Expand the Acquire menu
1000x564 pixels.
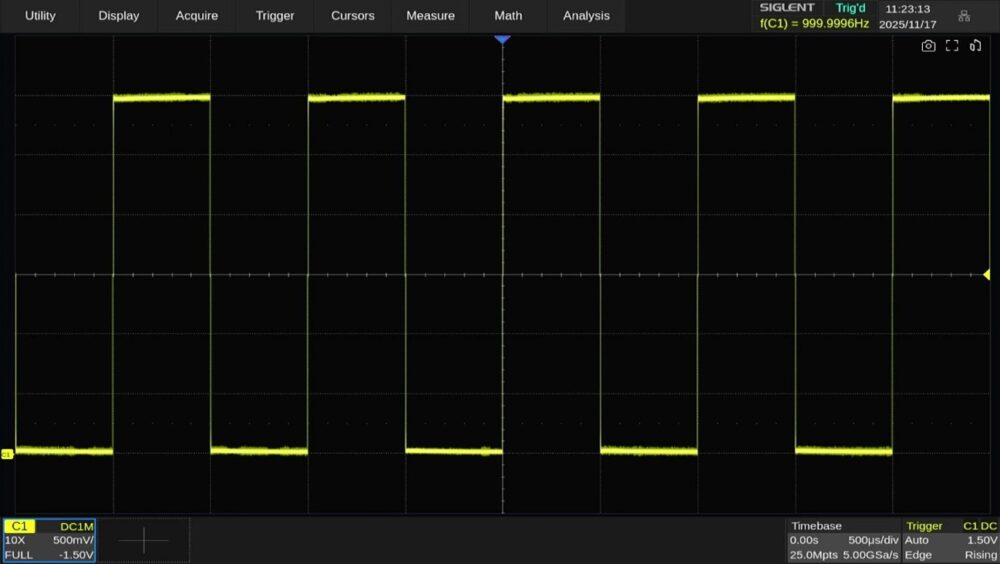tap(197, 16)
